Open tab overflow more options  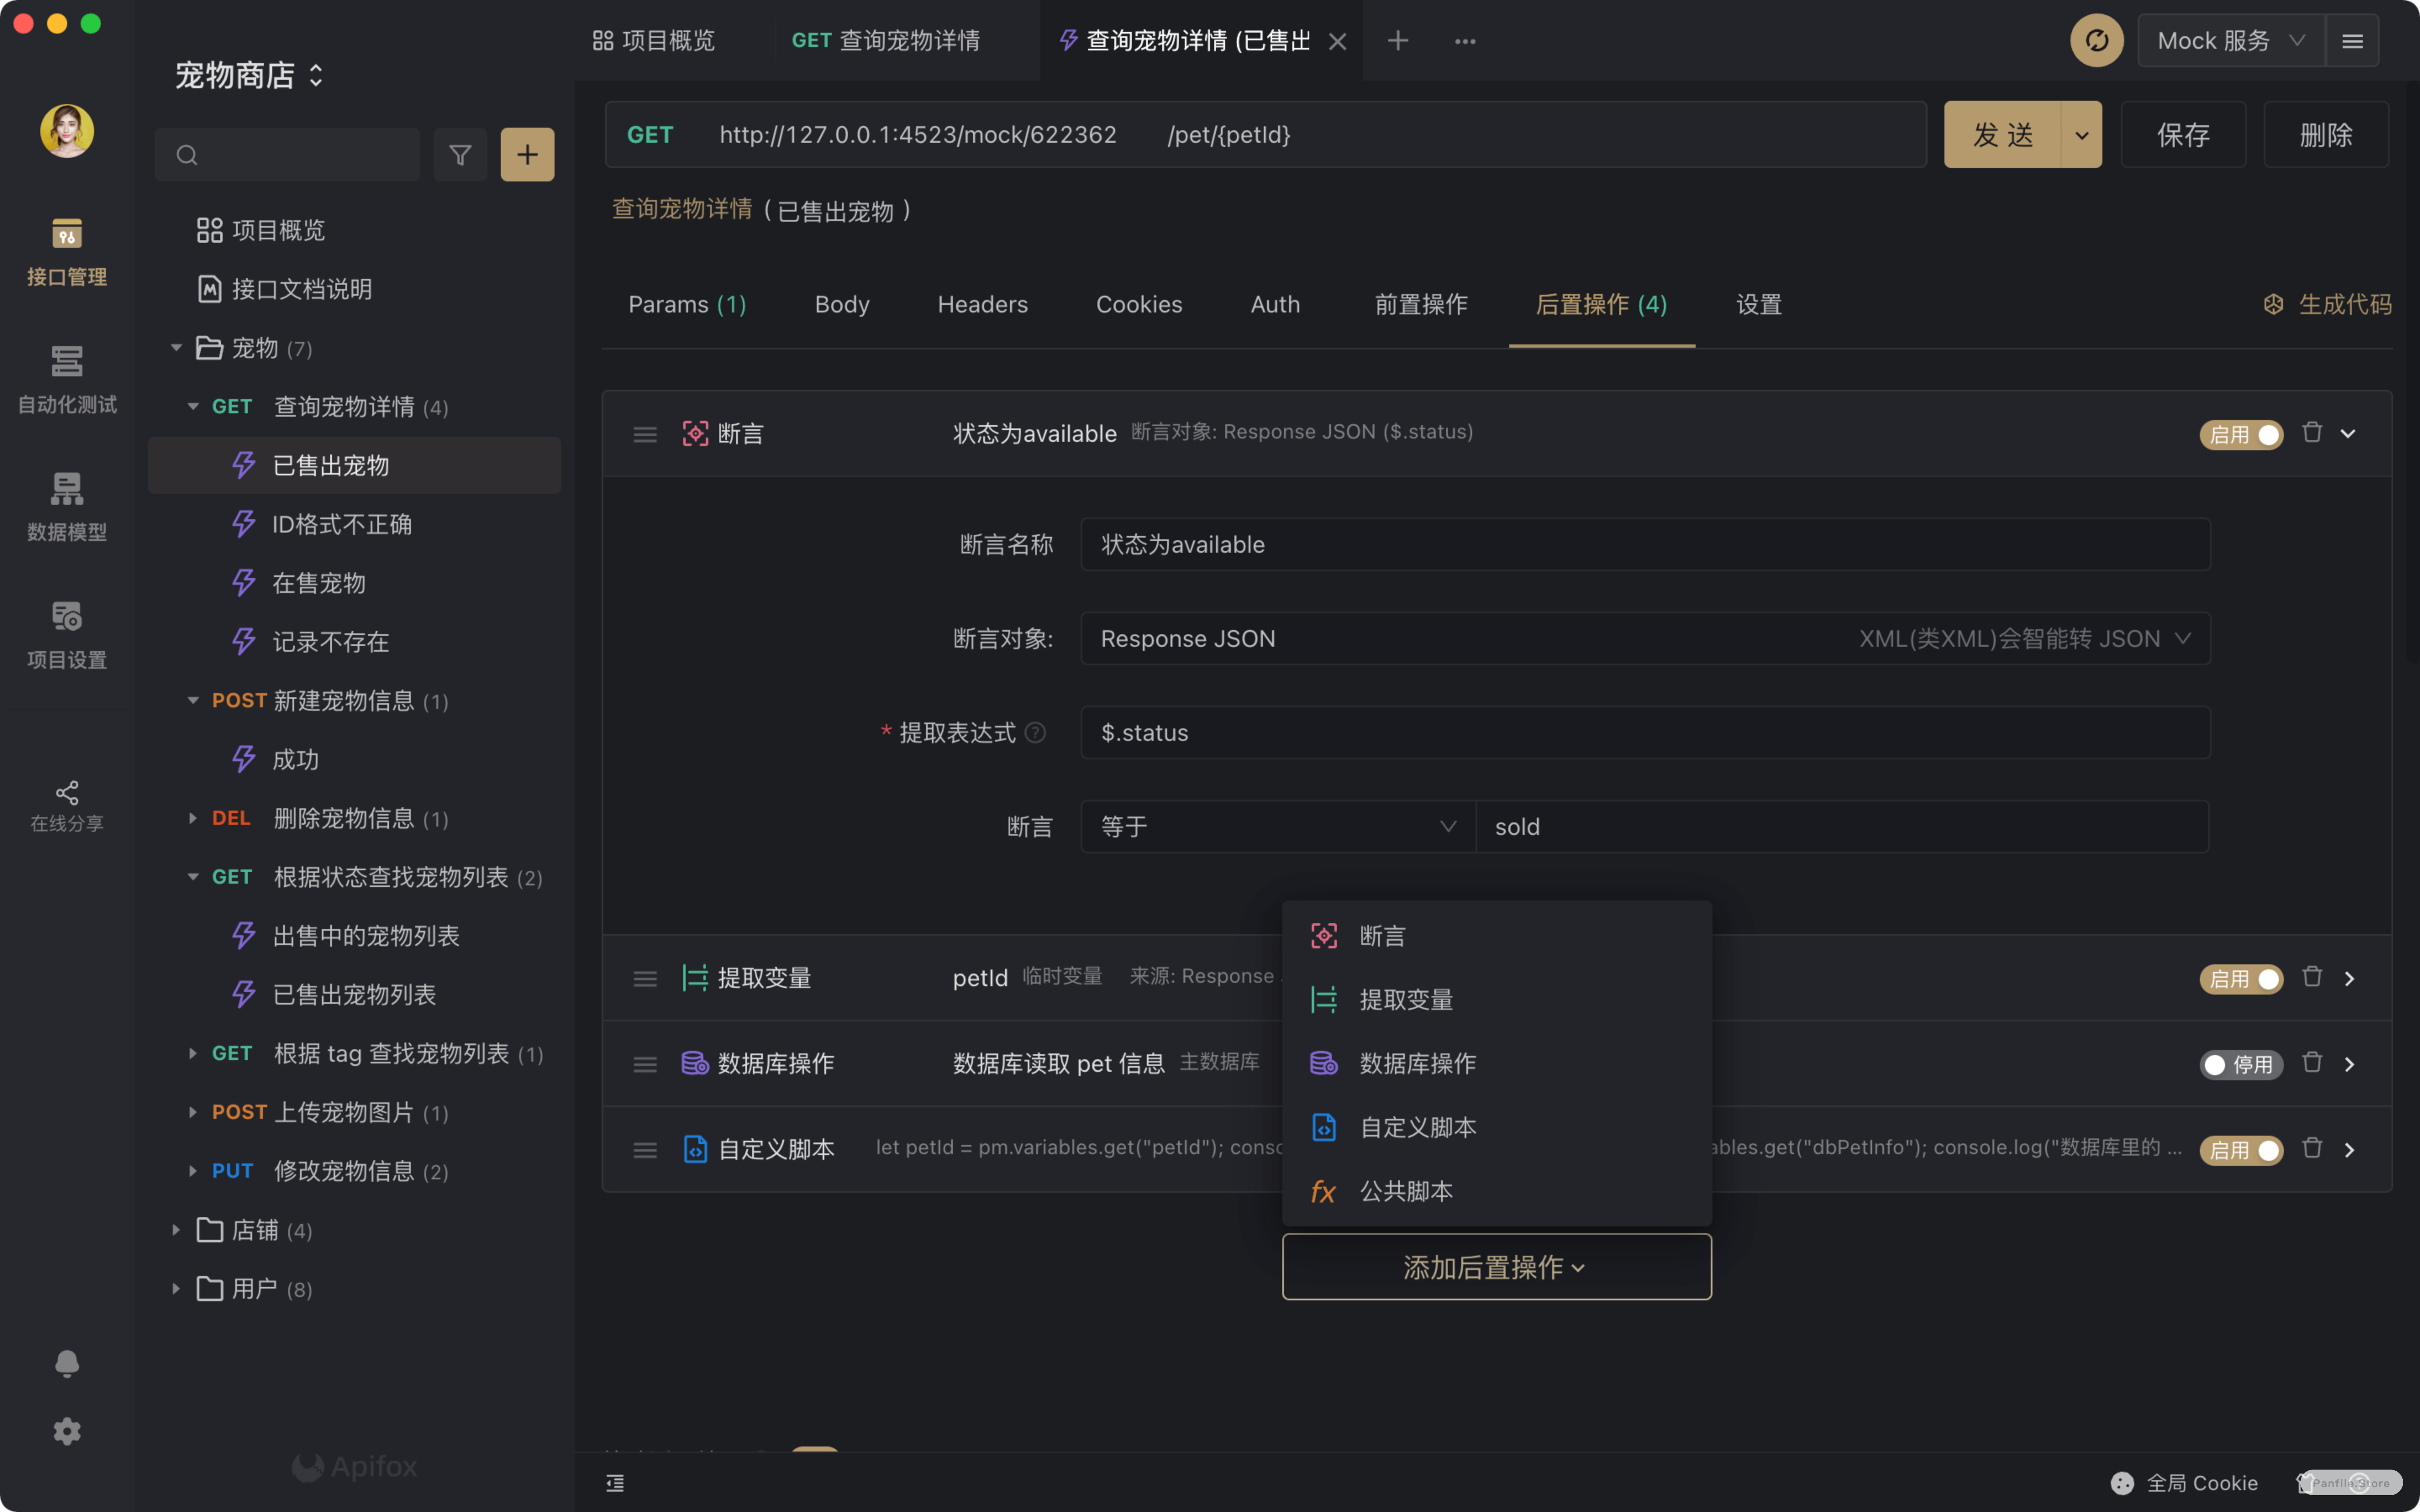[1465, 41]
